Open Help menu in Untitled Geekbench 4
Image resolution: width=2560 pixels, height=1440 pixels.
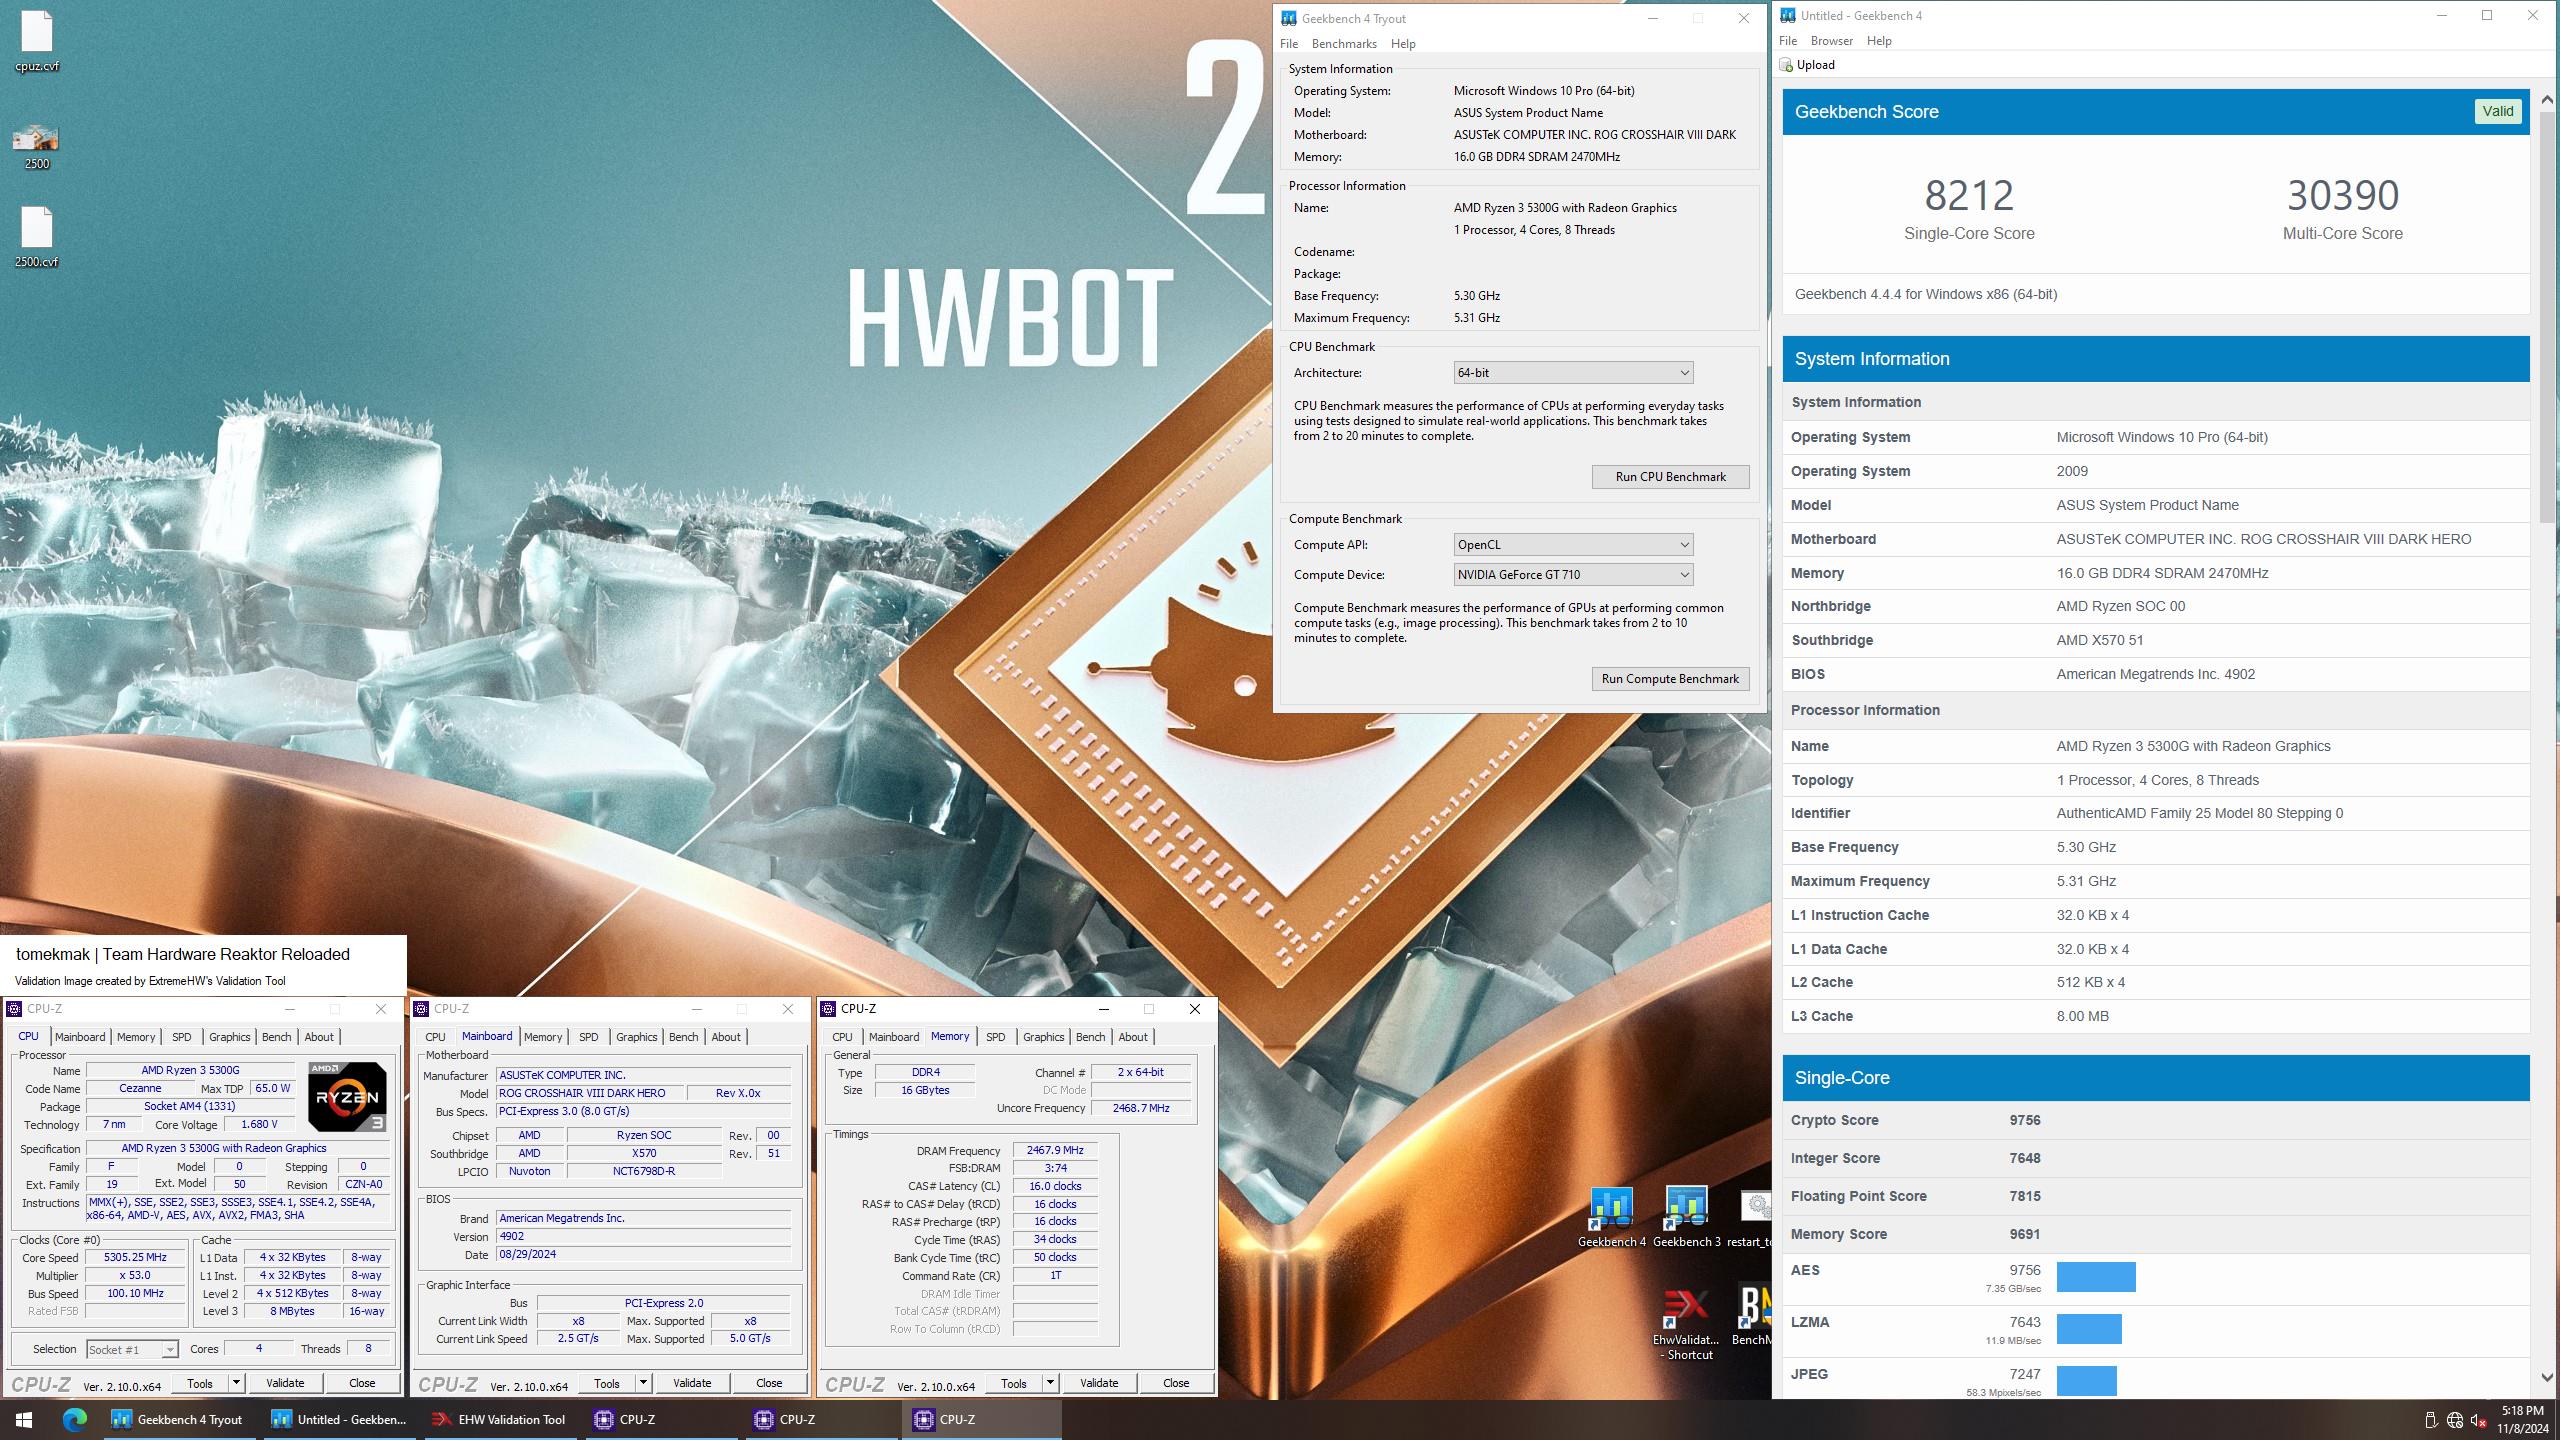[x=1879, y=41]
